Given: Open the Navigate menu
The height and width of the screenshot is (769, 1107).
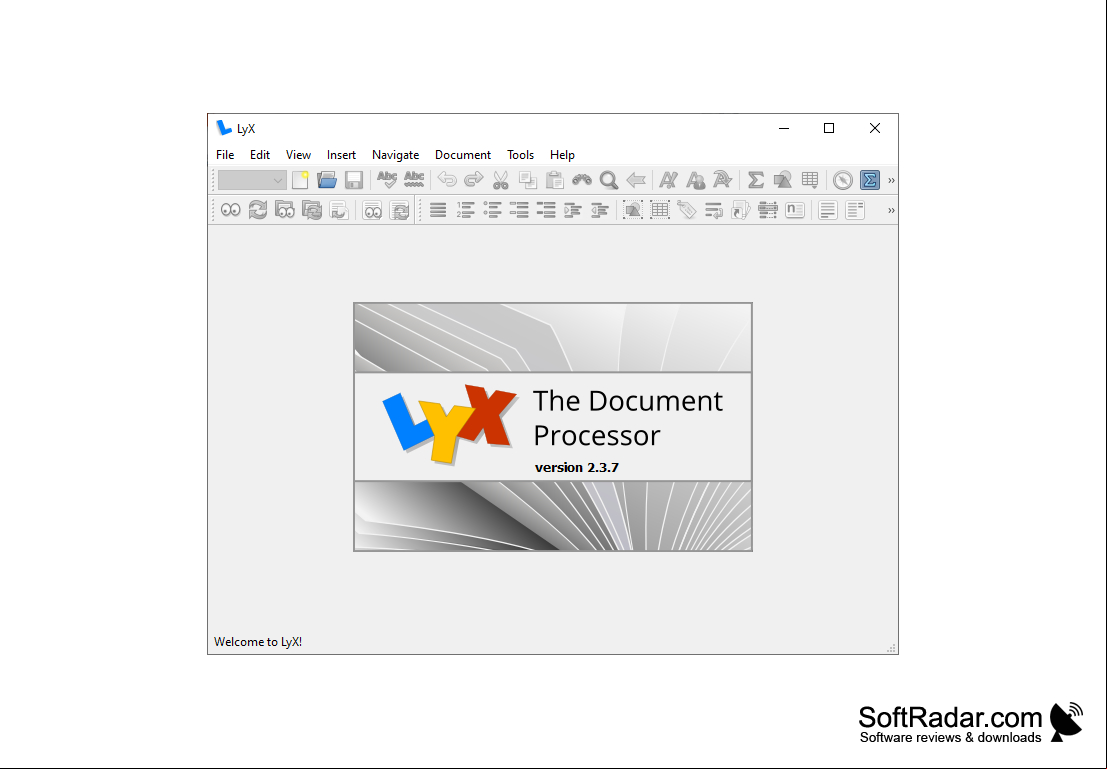Looking at the screenshot, I should [395, 155].
